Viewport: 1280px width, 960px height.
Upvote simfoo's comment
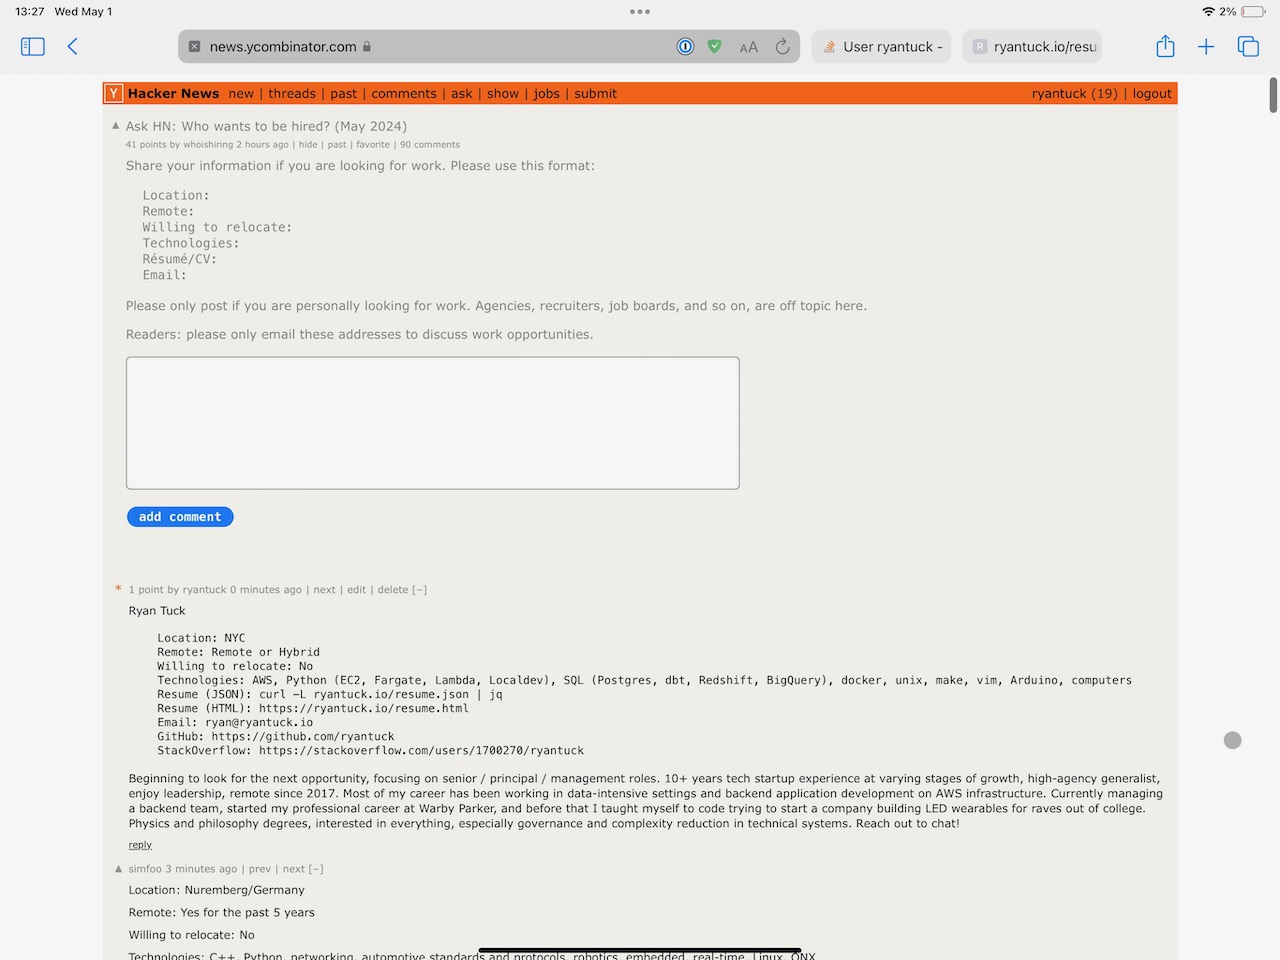pyautogui.click(x=119, y=869)
